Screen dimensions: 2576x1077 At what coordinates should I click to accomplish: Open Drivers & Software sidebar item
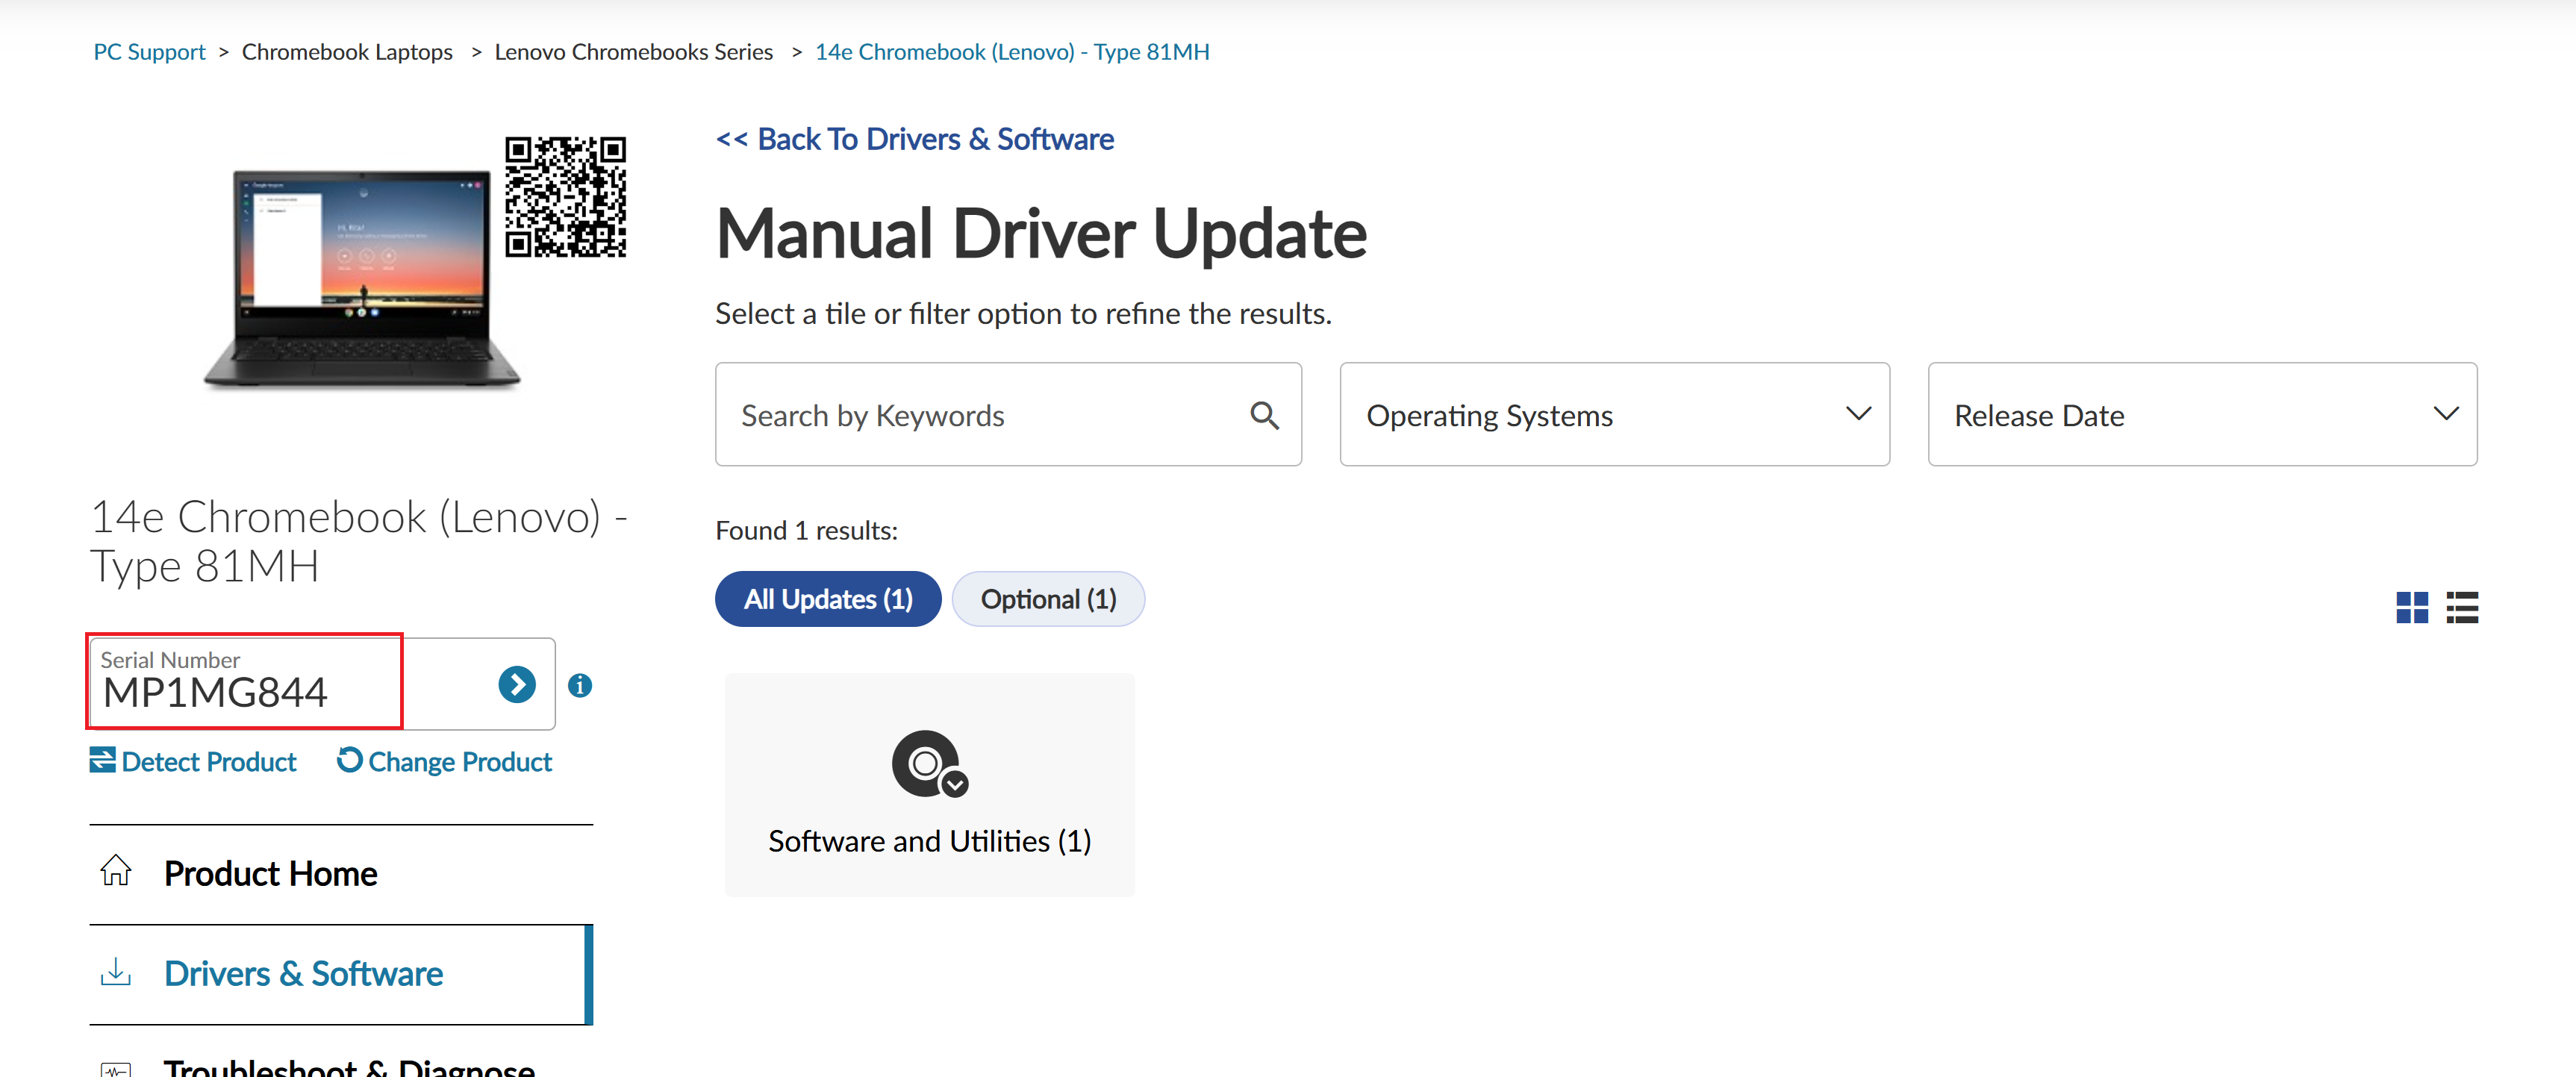click(303, 974)
